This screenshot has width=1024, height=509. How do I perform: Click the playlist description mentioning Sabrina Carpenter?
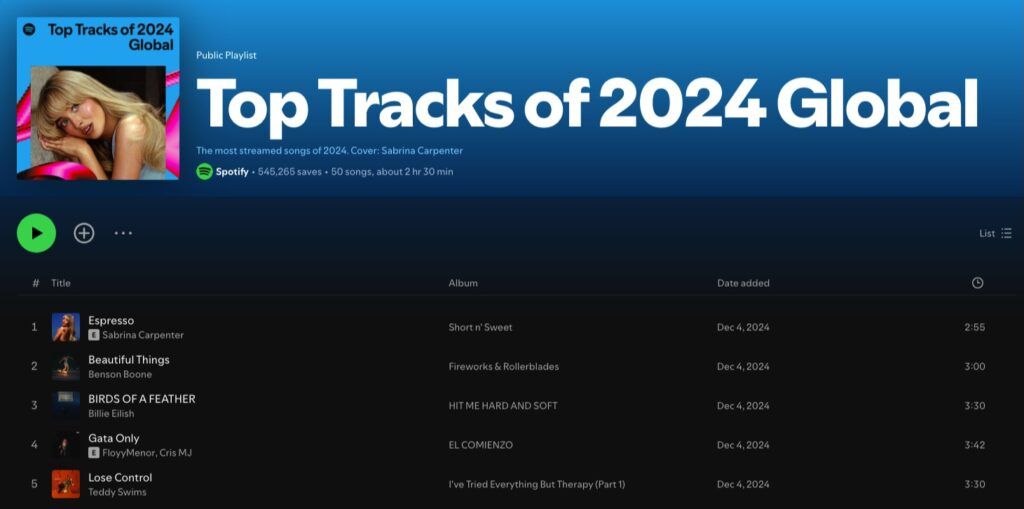pyautogui.click(x=329, y=150)
